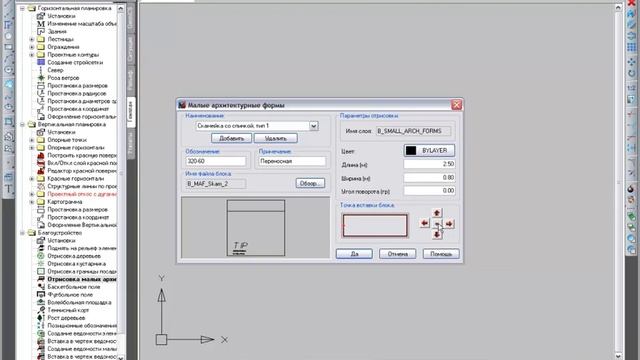
Task: Click the 'Отмена' cancel button
Action: tap(398, 253)
